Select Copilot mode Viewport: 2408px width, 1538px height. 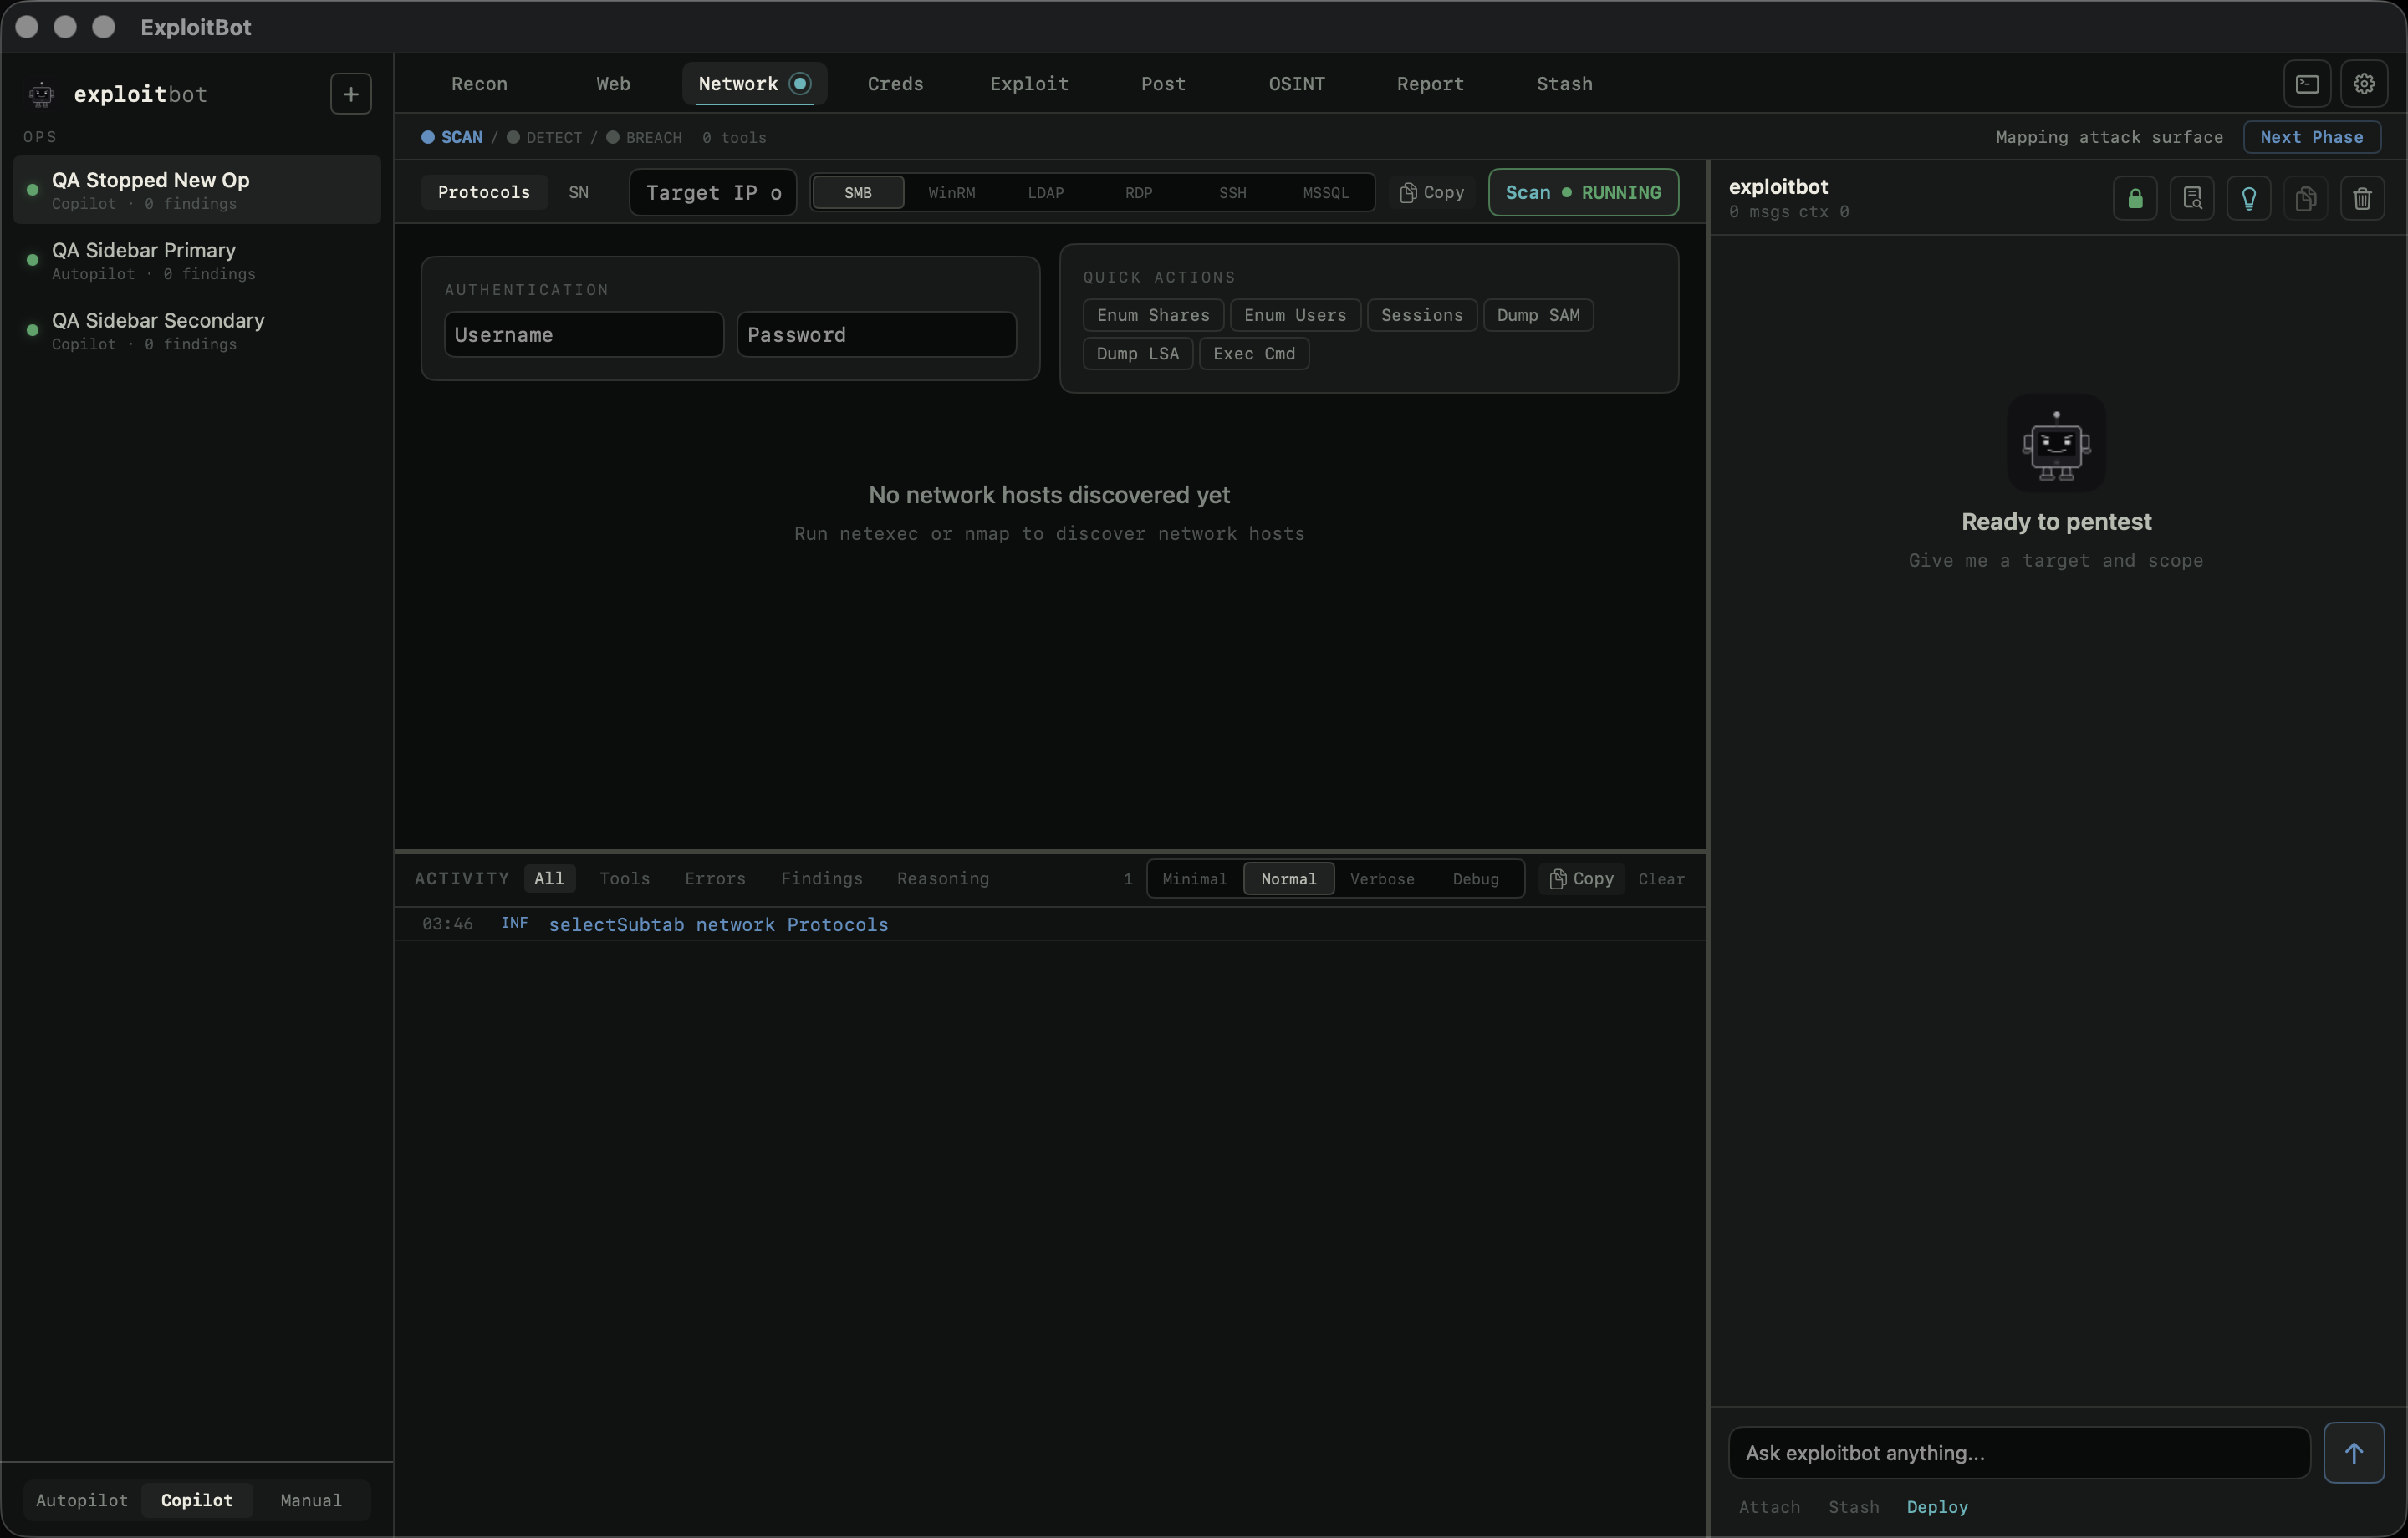197,1500
